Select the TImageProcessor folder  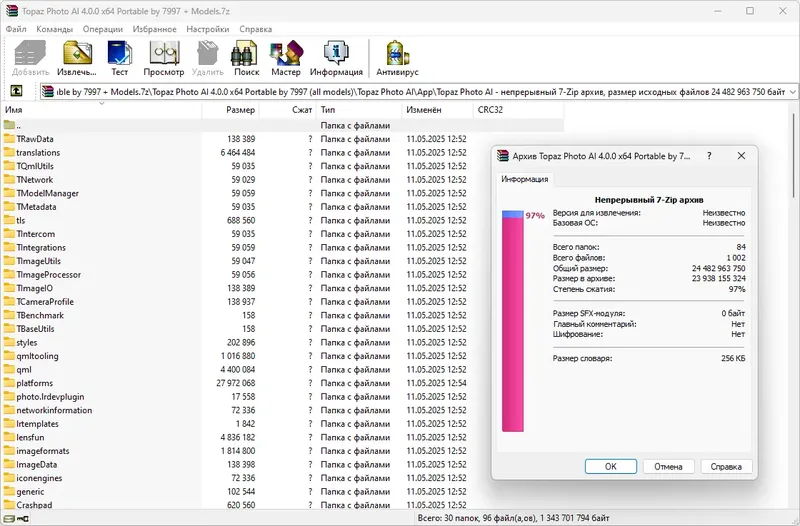click(48, 274)
